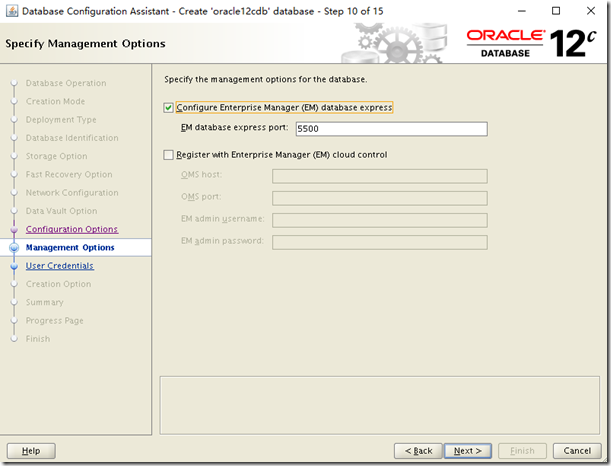Click the Deployment Type step

click(61, 120)
